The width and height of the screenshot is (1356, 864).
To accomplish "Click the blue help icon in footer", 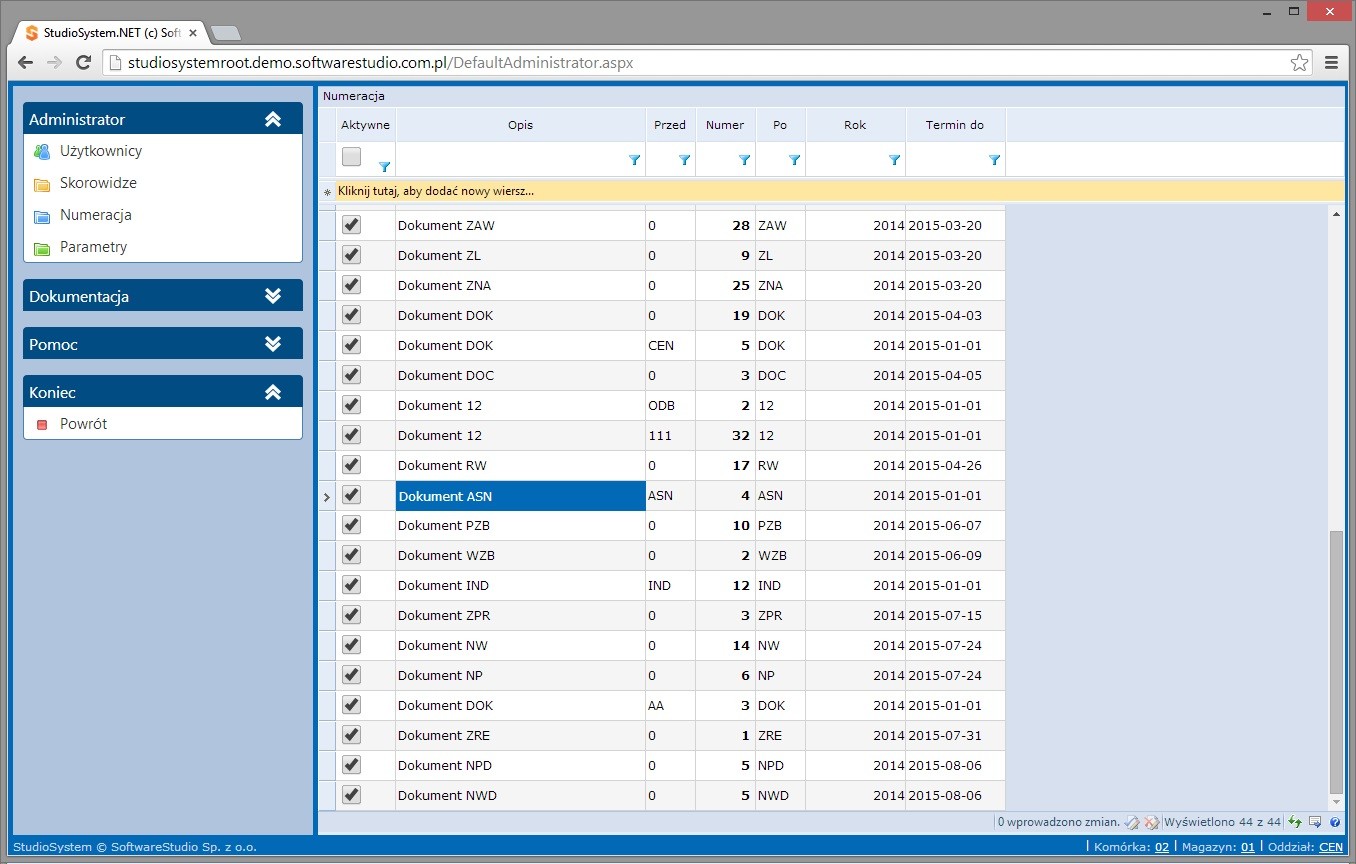I will point(1335,822).
